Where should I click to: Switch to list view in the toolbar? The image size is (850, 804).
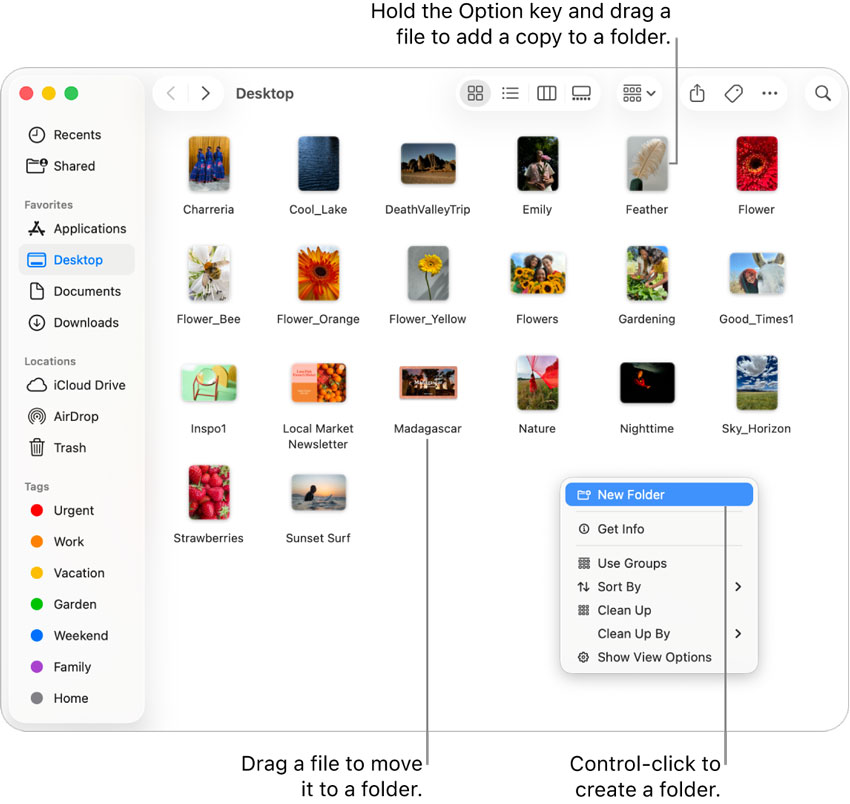510,93
